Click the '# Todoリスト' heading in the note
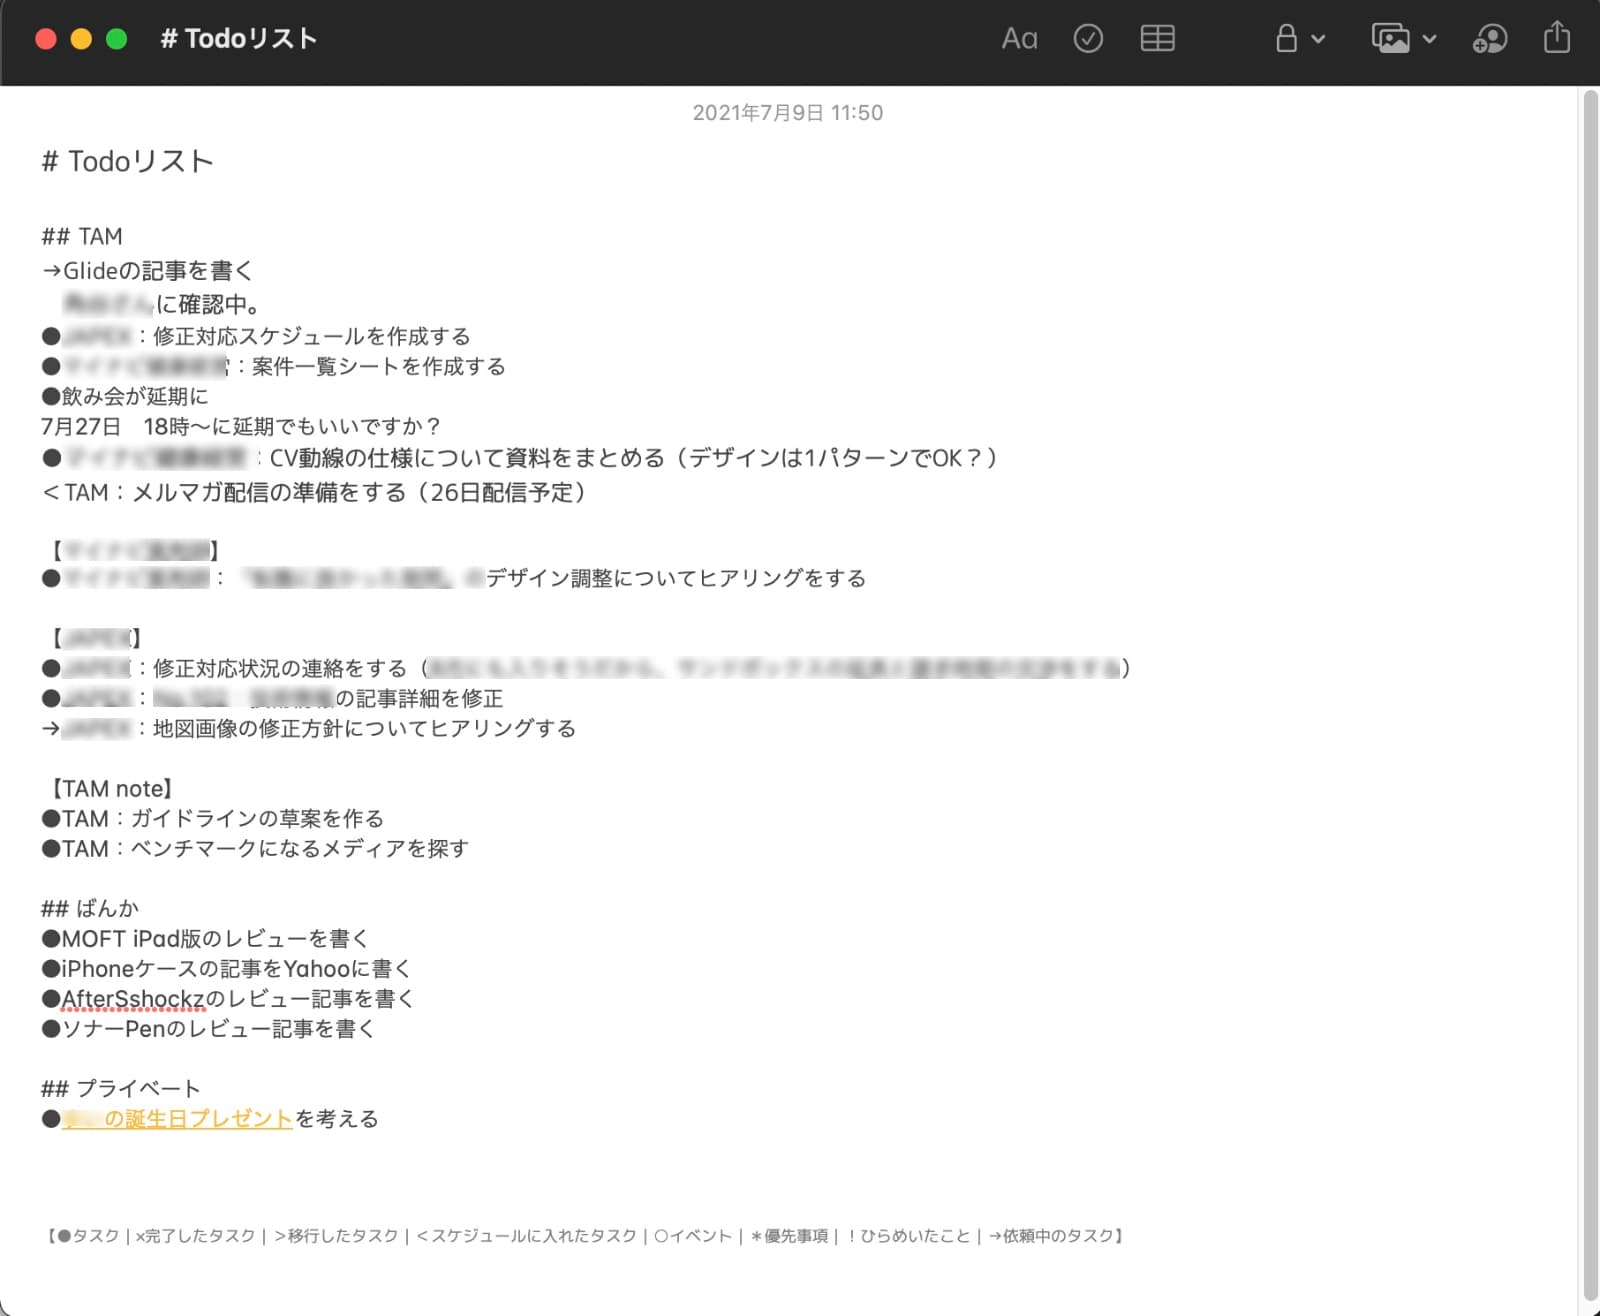This screenshot has width=1600, height=1316. (x=127, y=162)
